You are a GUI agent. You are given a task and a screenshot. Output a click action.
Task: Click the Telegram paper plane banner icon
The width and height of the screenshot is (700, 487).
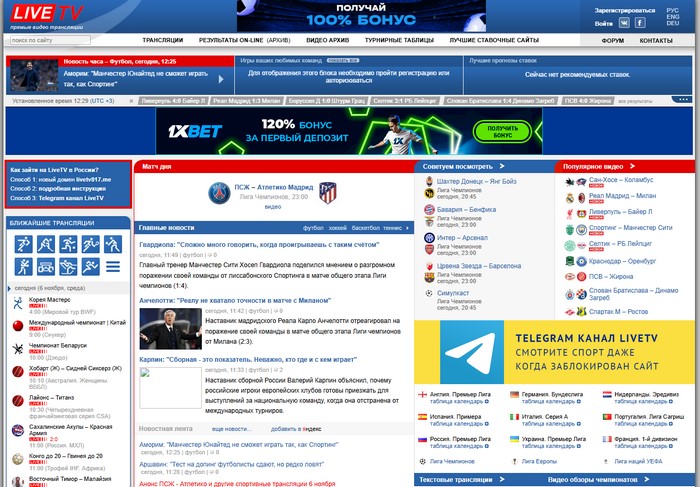(471, 352)
